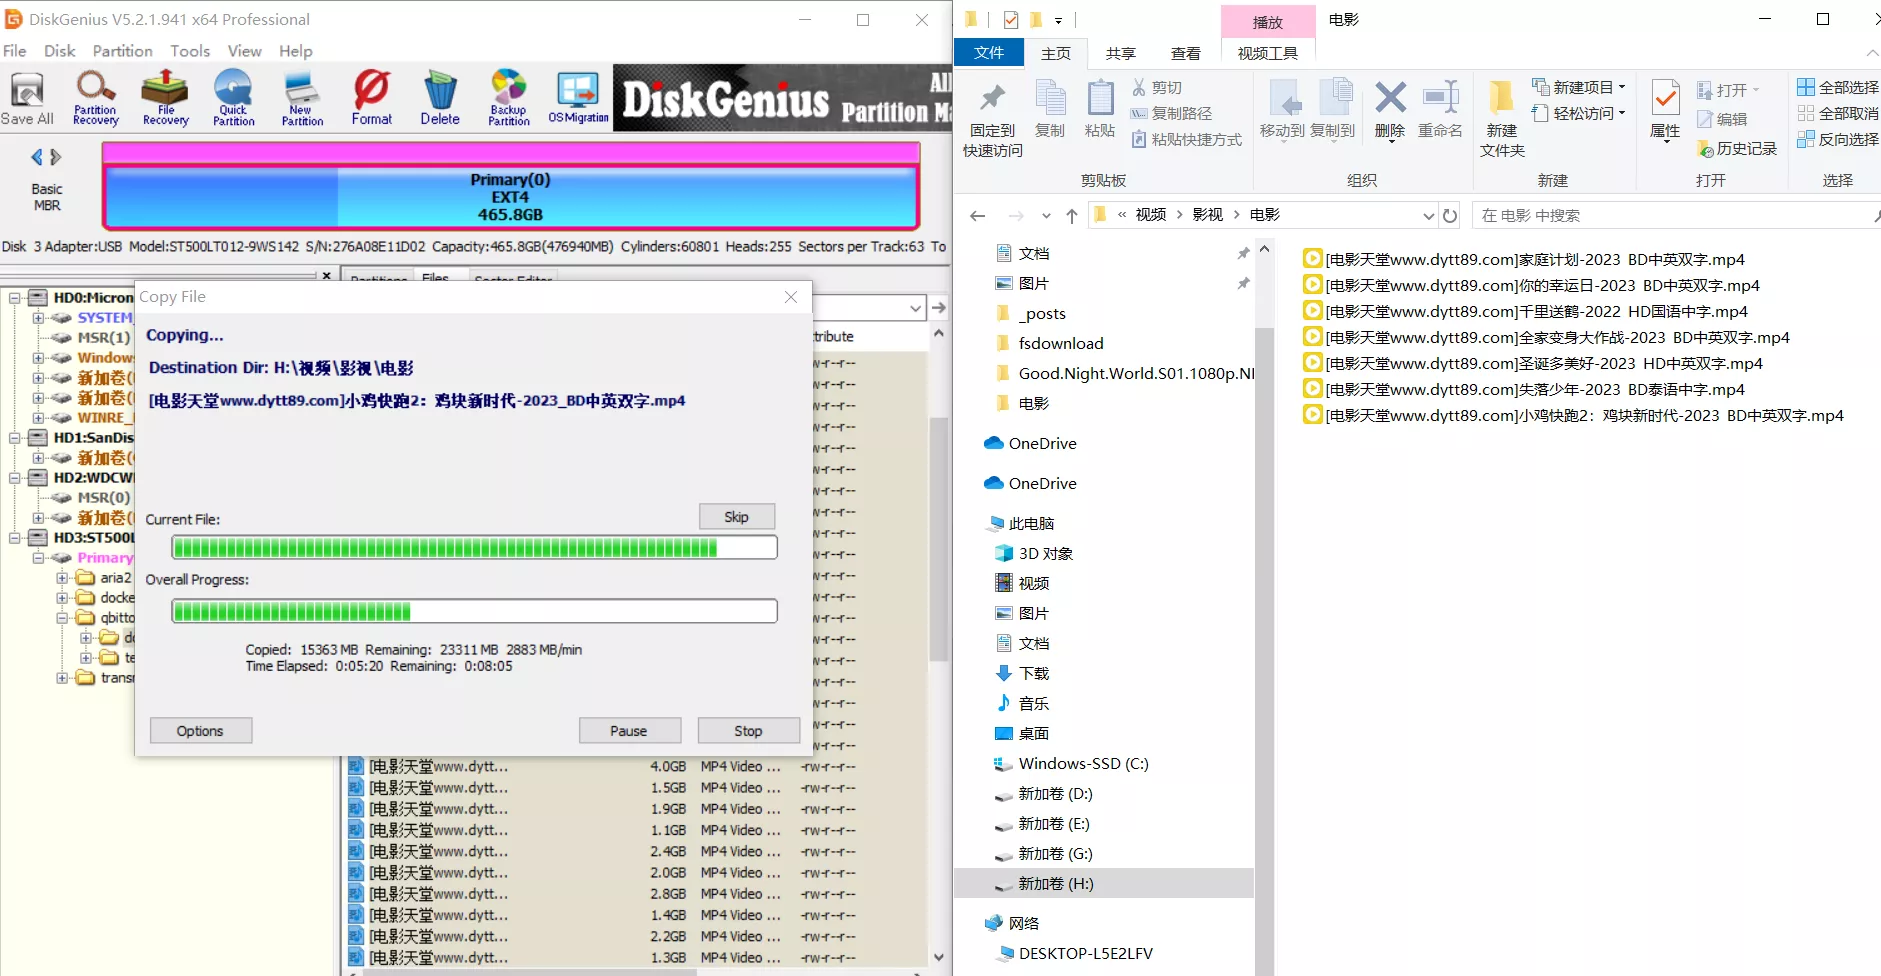Select the 家庭计划-2023 mp4 file
This screenshot has height=976, width=1881.
(x=1523, y=259)
